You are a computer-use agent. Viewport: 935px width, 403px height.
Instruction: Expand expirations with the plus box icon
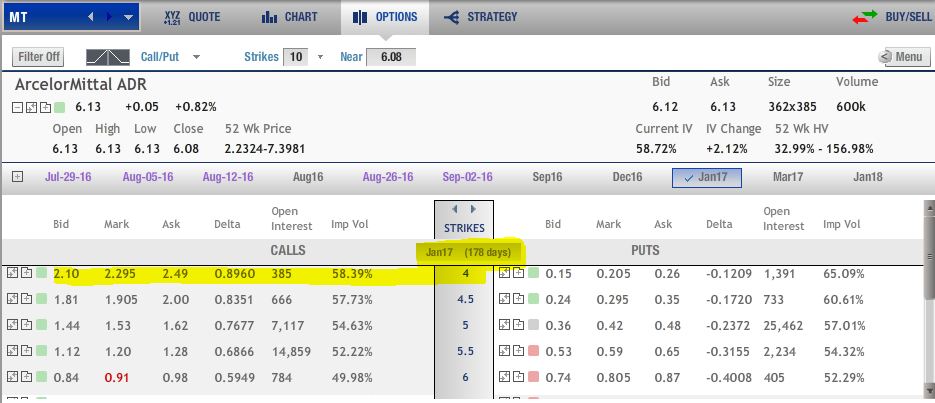pos(17,176)
